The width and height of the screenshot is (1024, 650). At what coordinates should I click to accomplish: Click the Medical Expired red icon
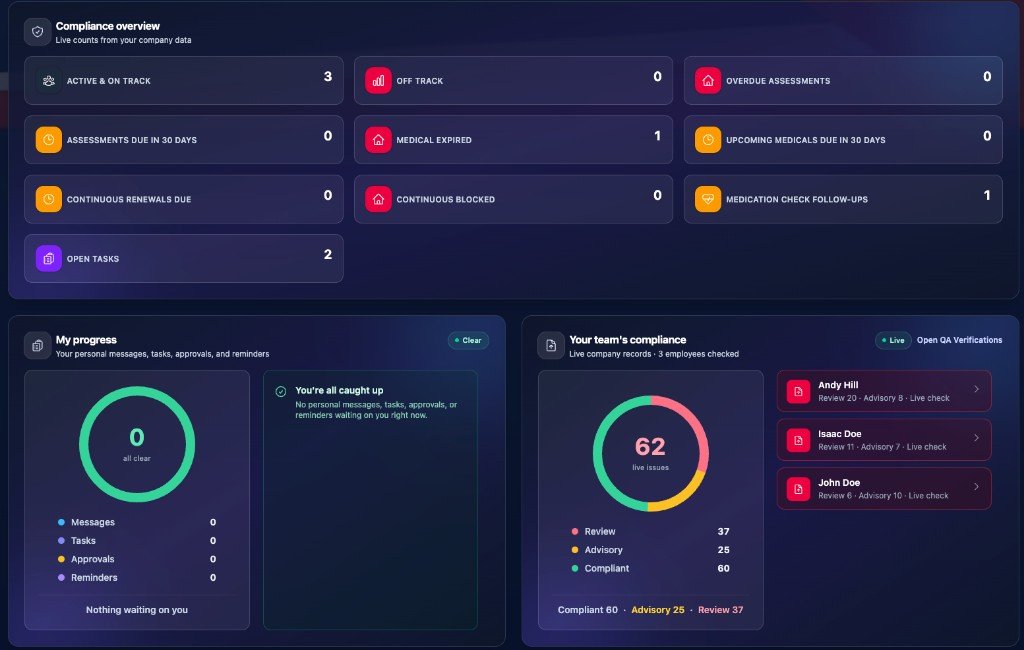click(x=378, y=140)
